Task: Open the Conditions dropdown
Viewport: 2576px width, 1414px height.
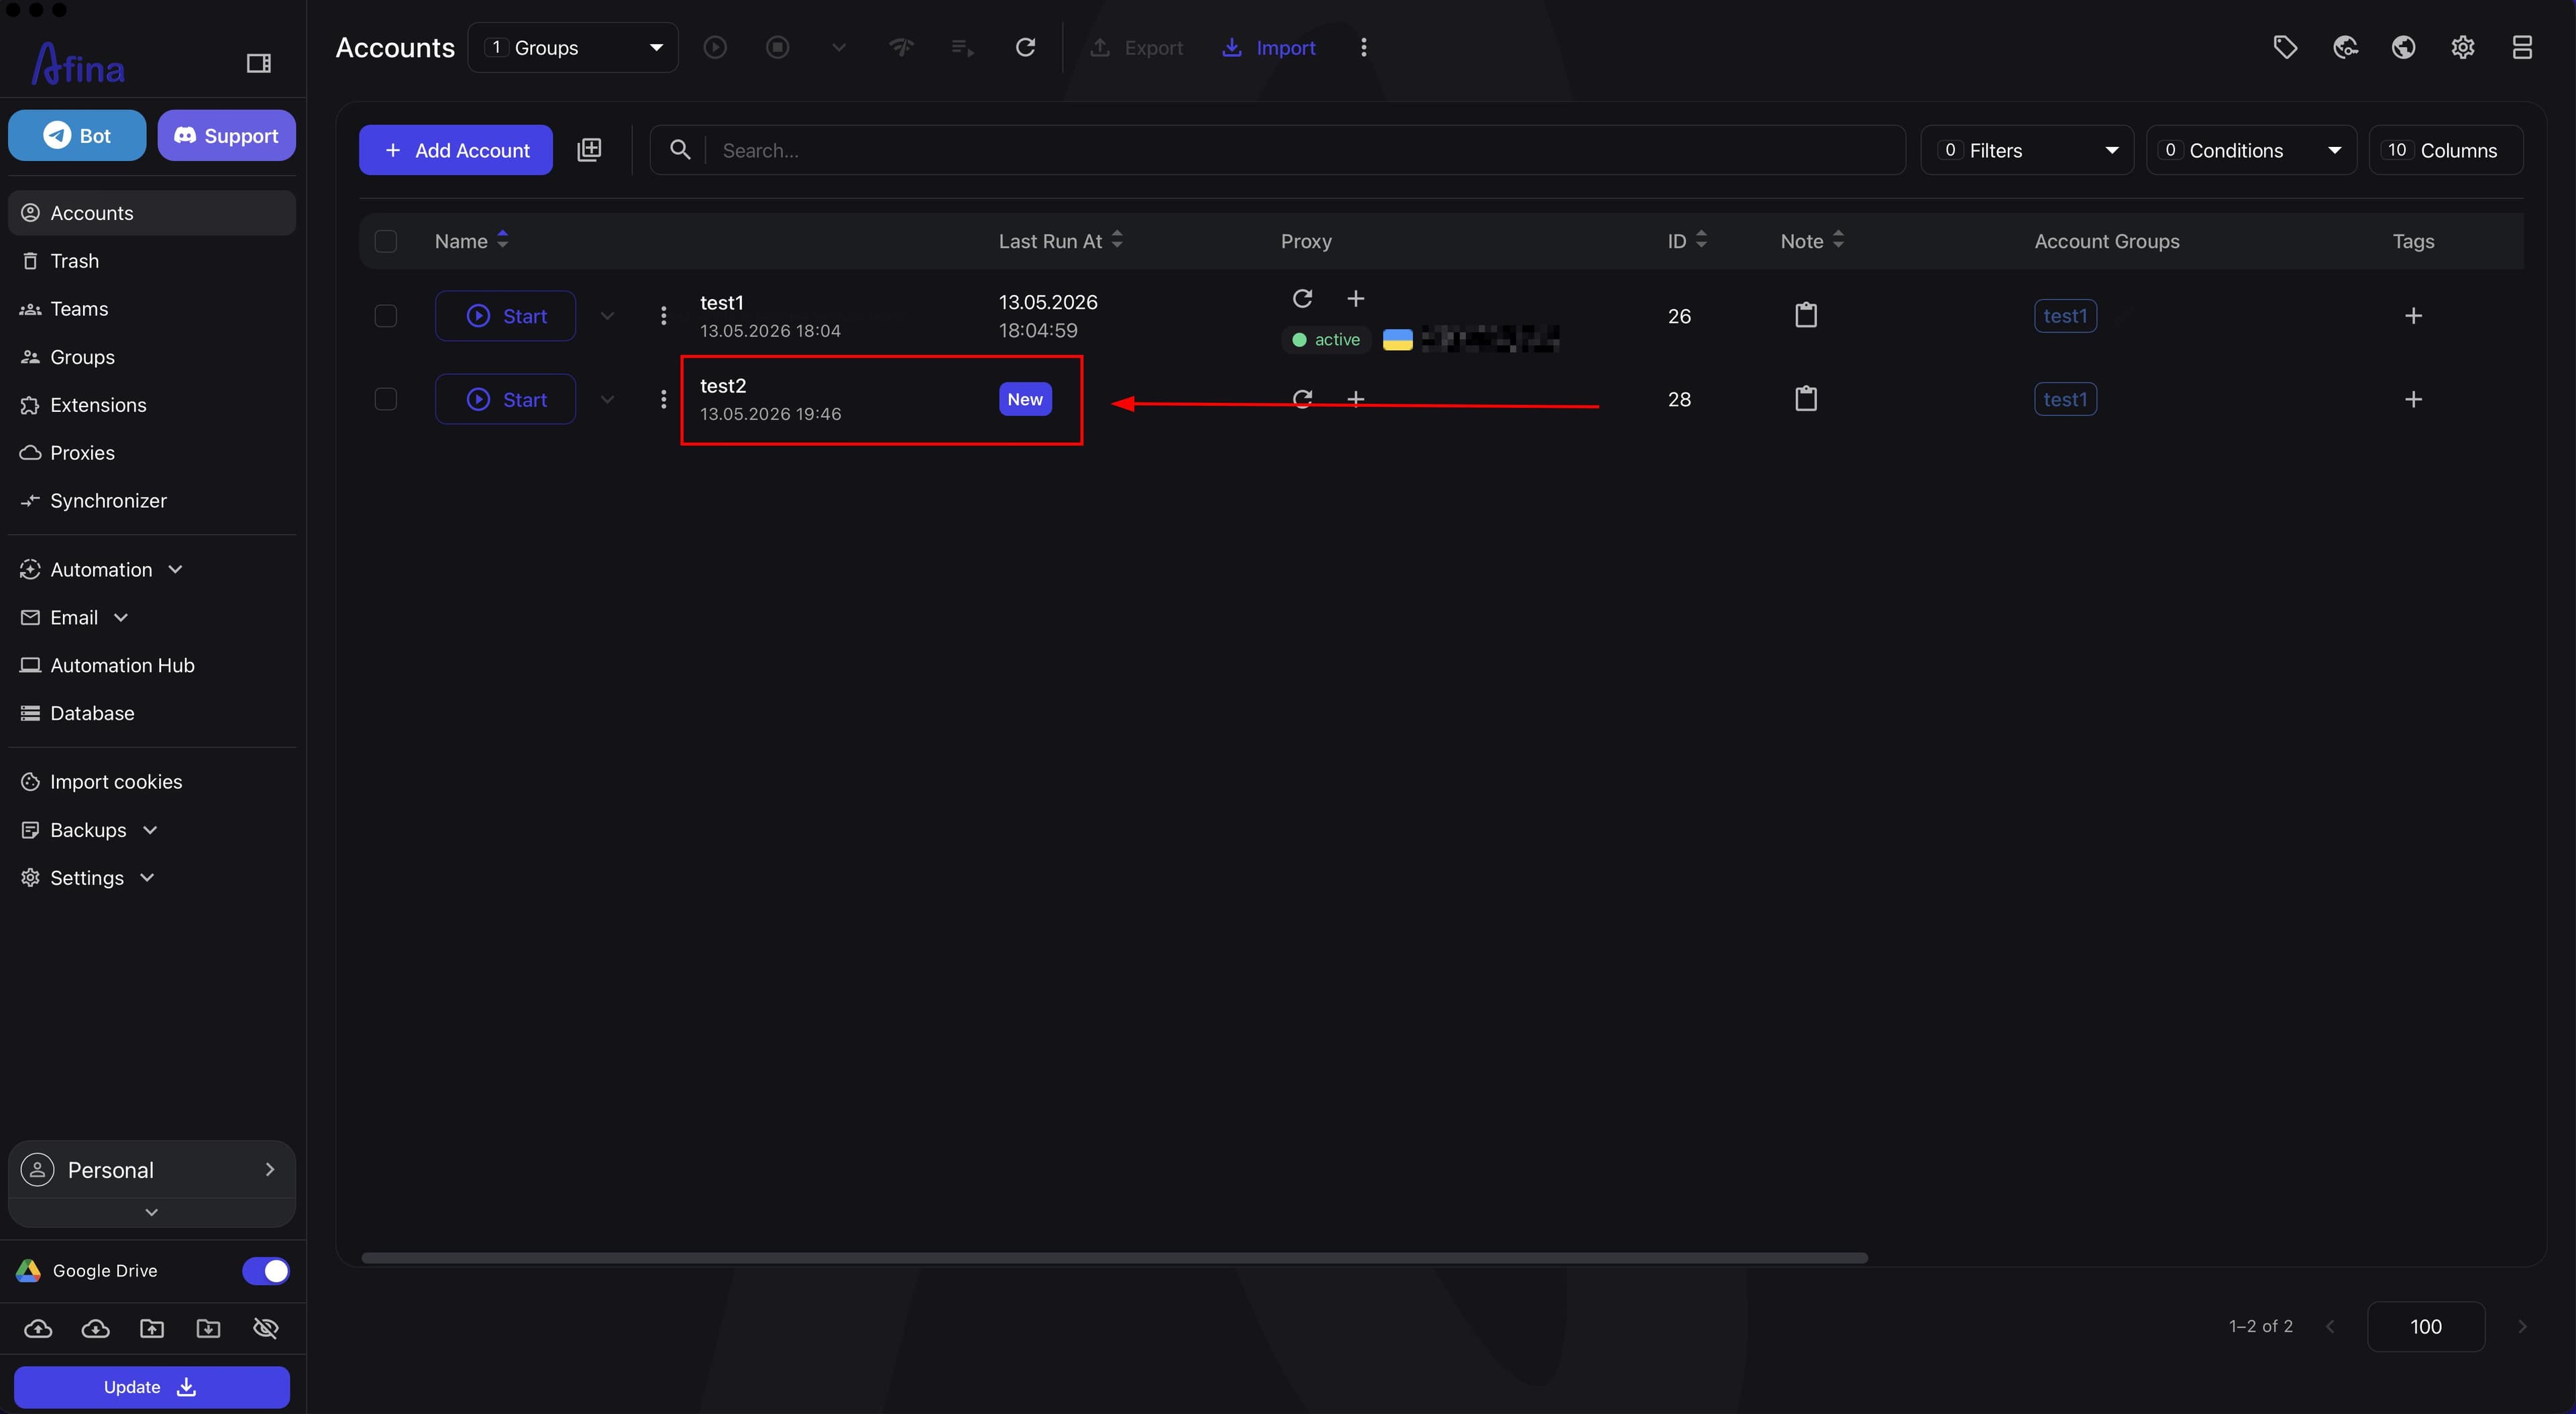Action: [x=2251, y=150]
